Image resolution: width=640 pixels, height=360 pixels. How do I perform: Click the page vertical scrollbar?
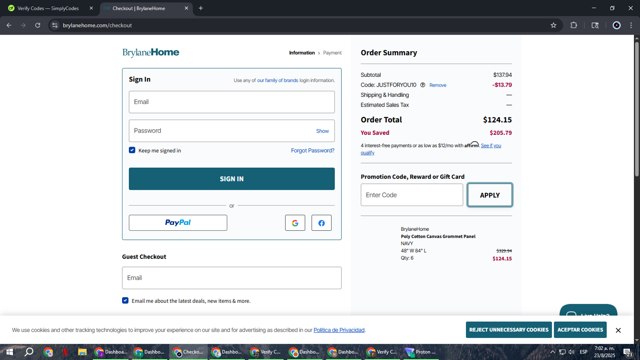click(637, 108)
